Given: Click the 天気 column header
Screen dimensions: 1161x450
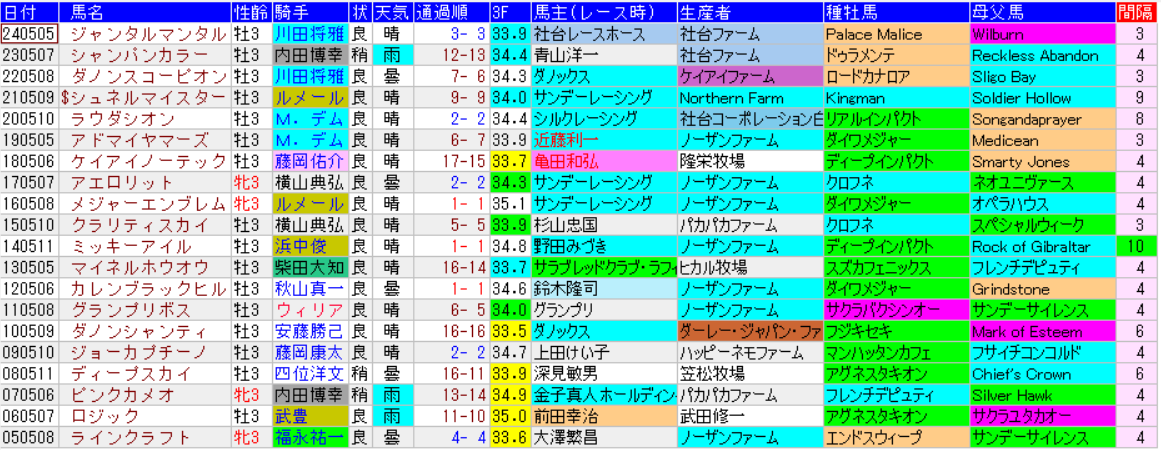Looking at the screenshot, I should tap(390, 12).
